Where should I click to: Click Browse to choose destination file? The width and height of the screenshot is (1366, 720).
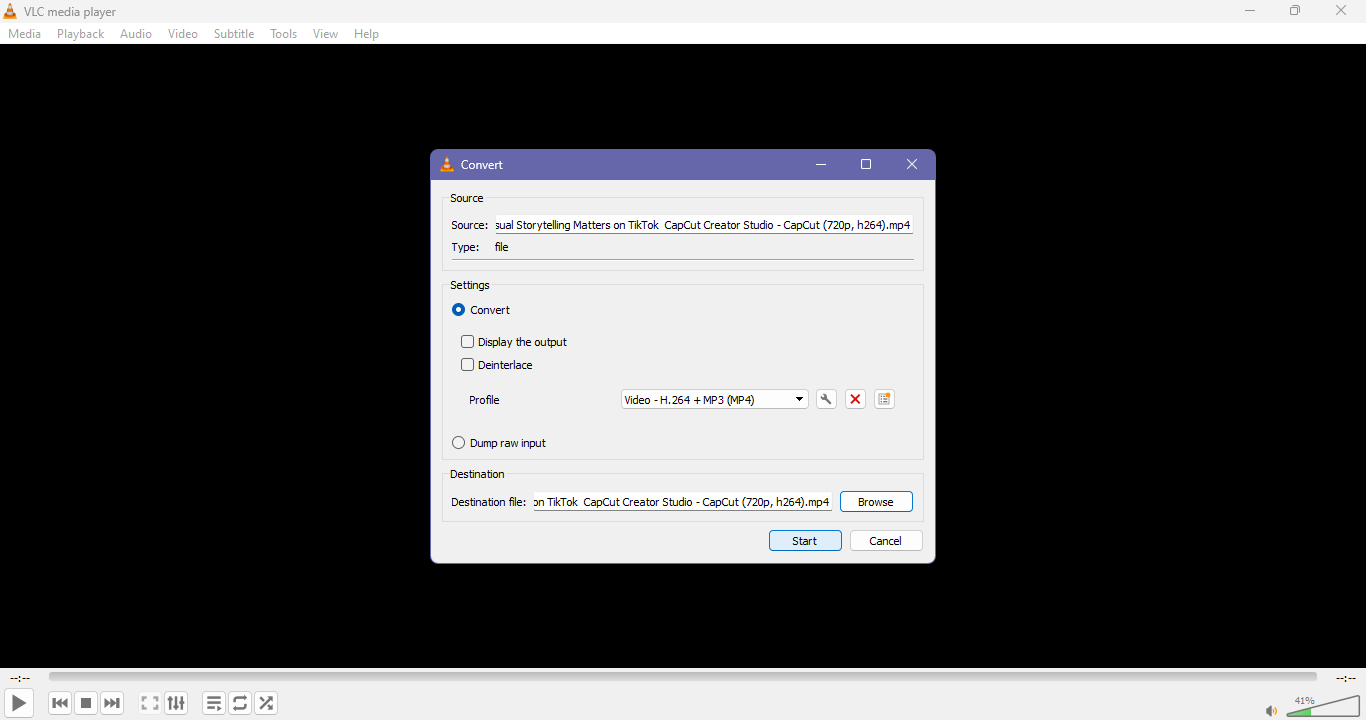(x=876, y=502)
